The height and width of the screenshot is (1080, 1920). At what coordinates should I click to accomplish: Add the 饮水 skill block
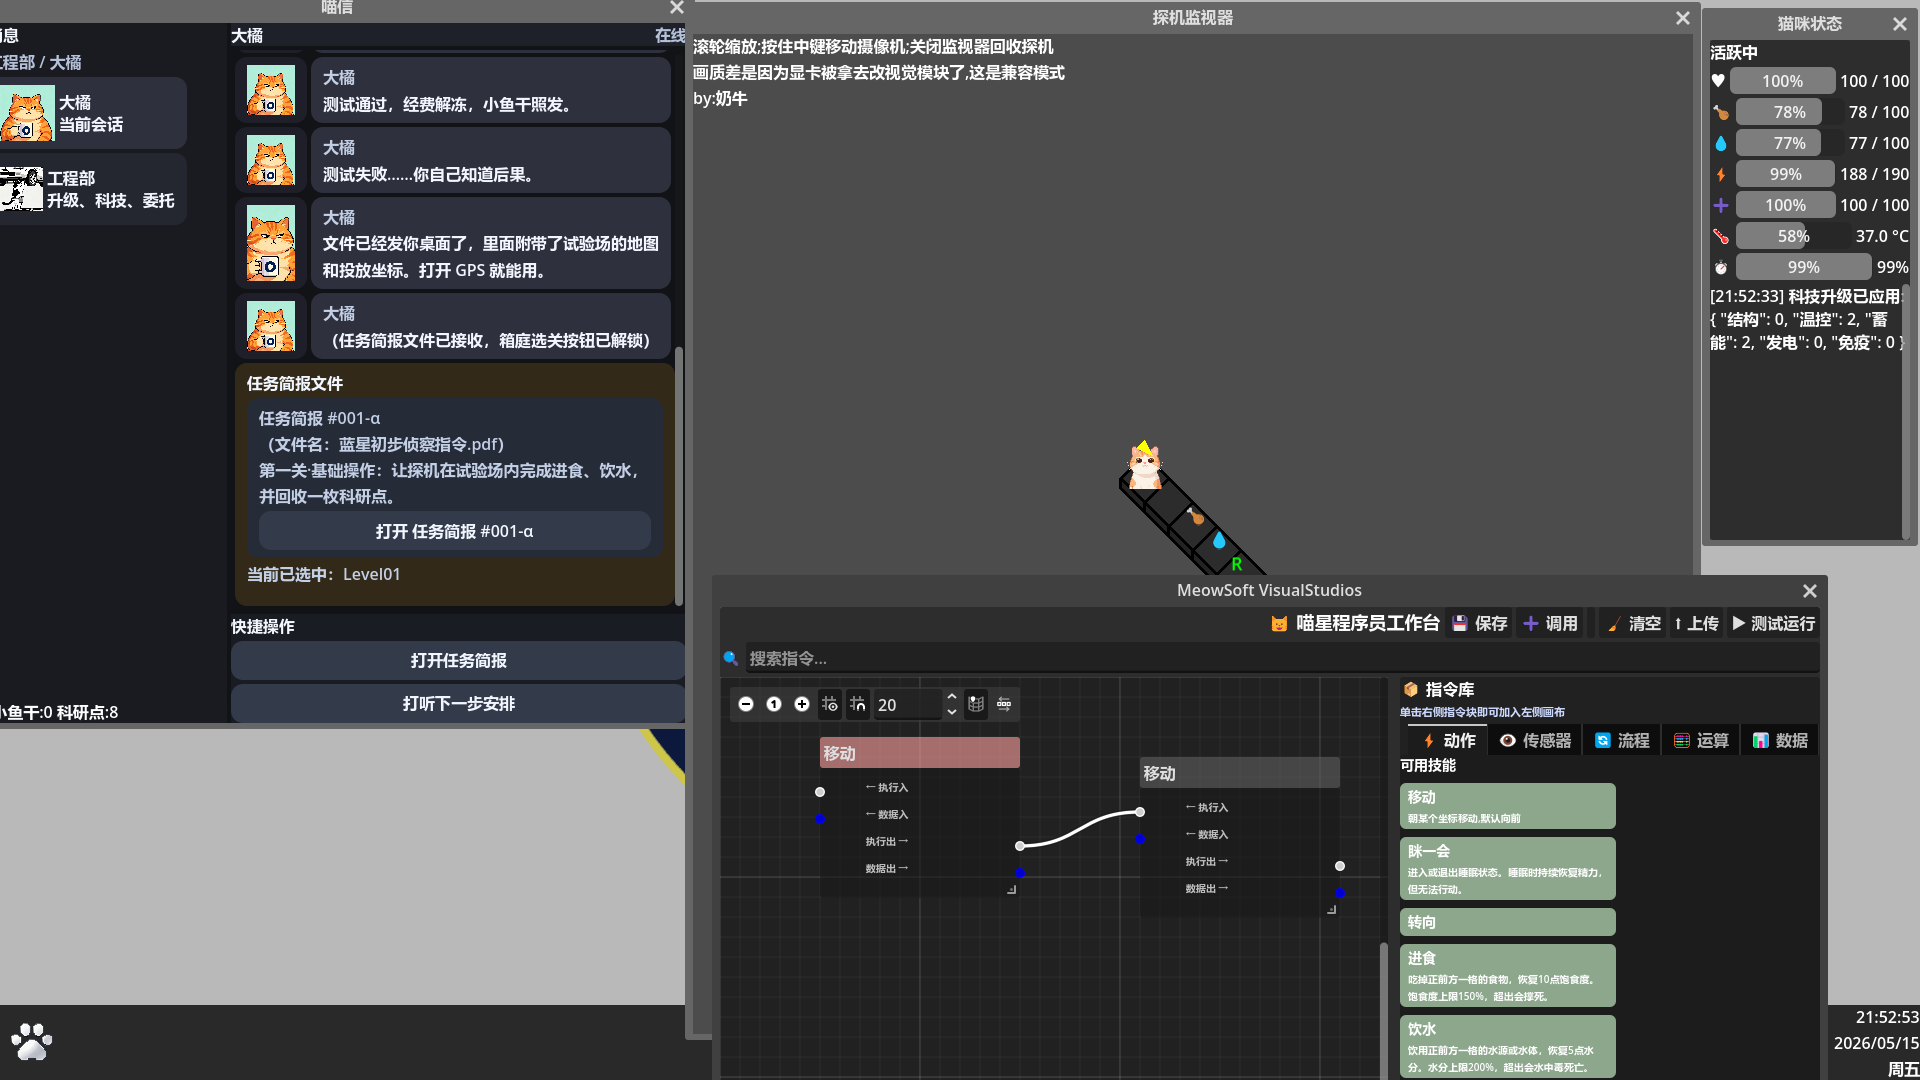pyautogui.click(x=1507, y=1046)
